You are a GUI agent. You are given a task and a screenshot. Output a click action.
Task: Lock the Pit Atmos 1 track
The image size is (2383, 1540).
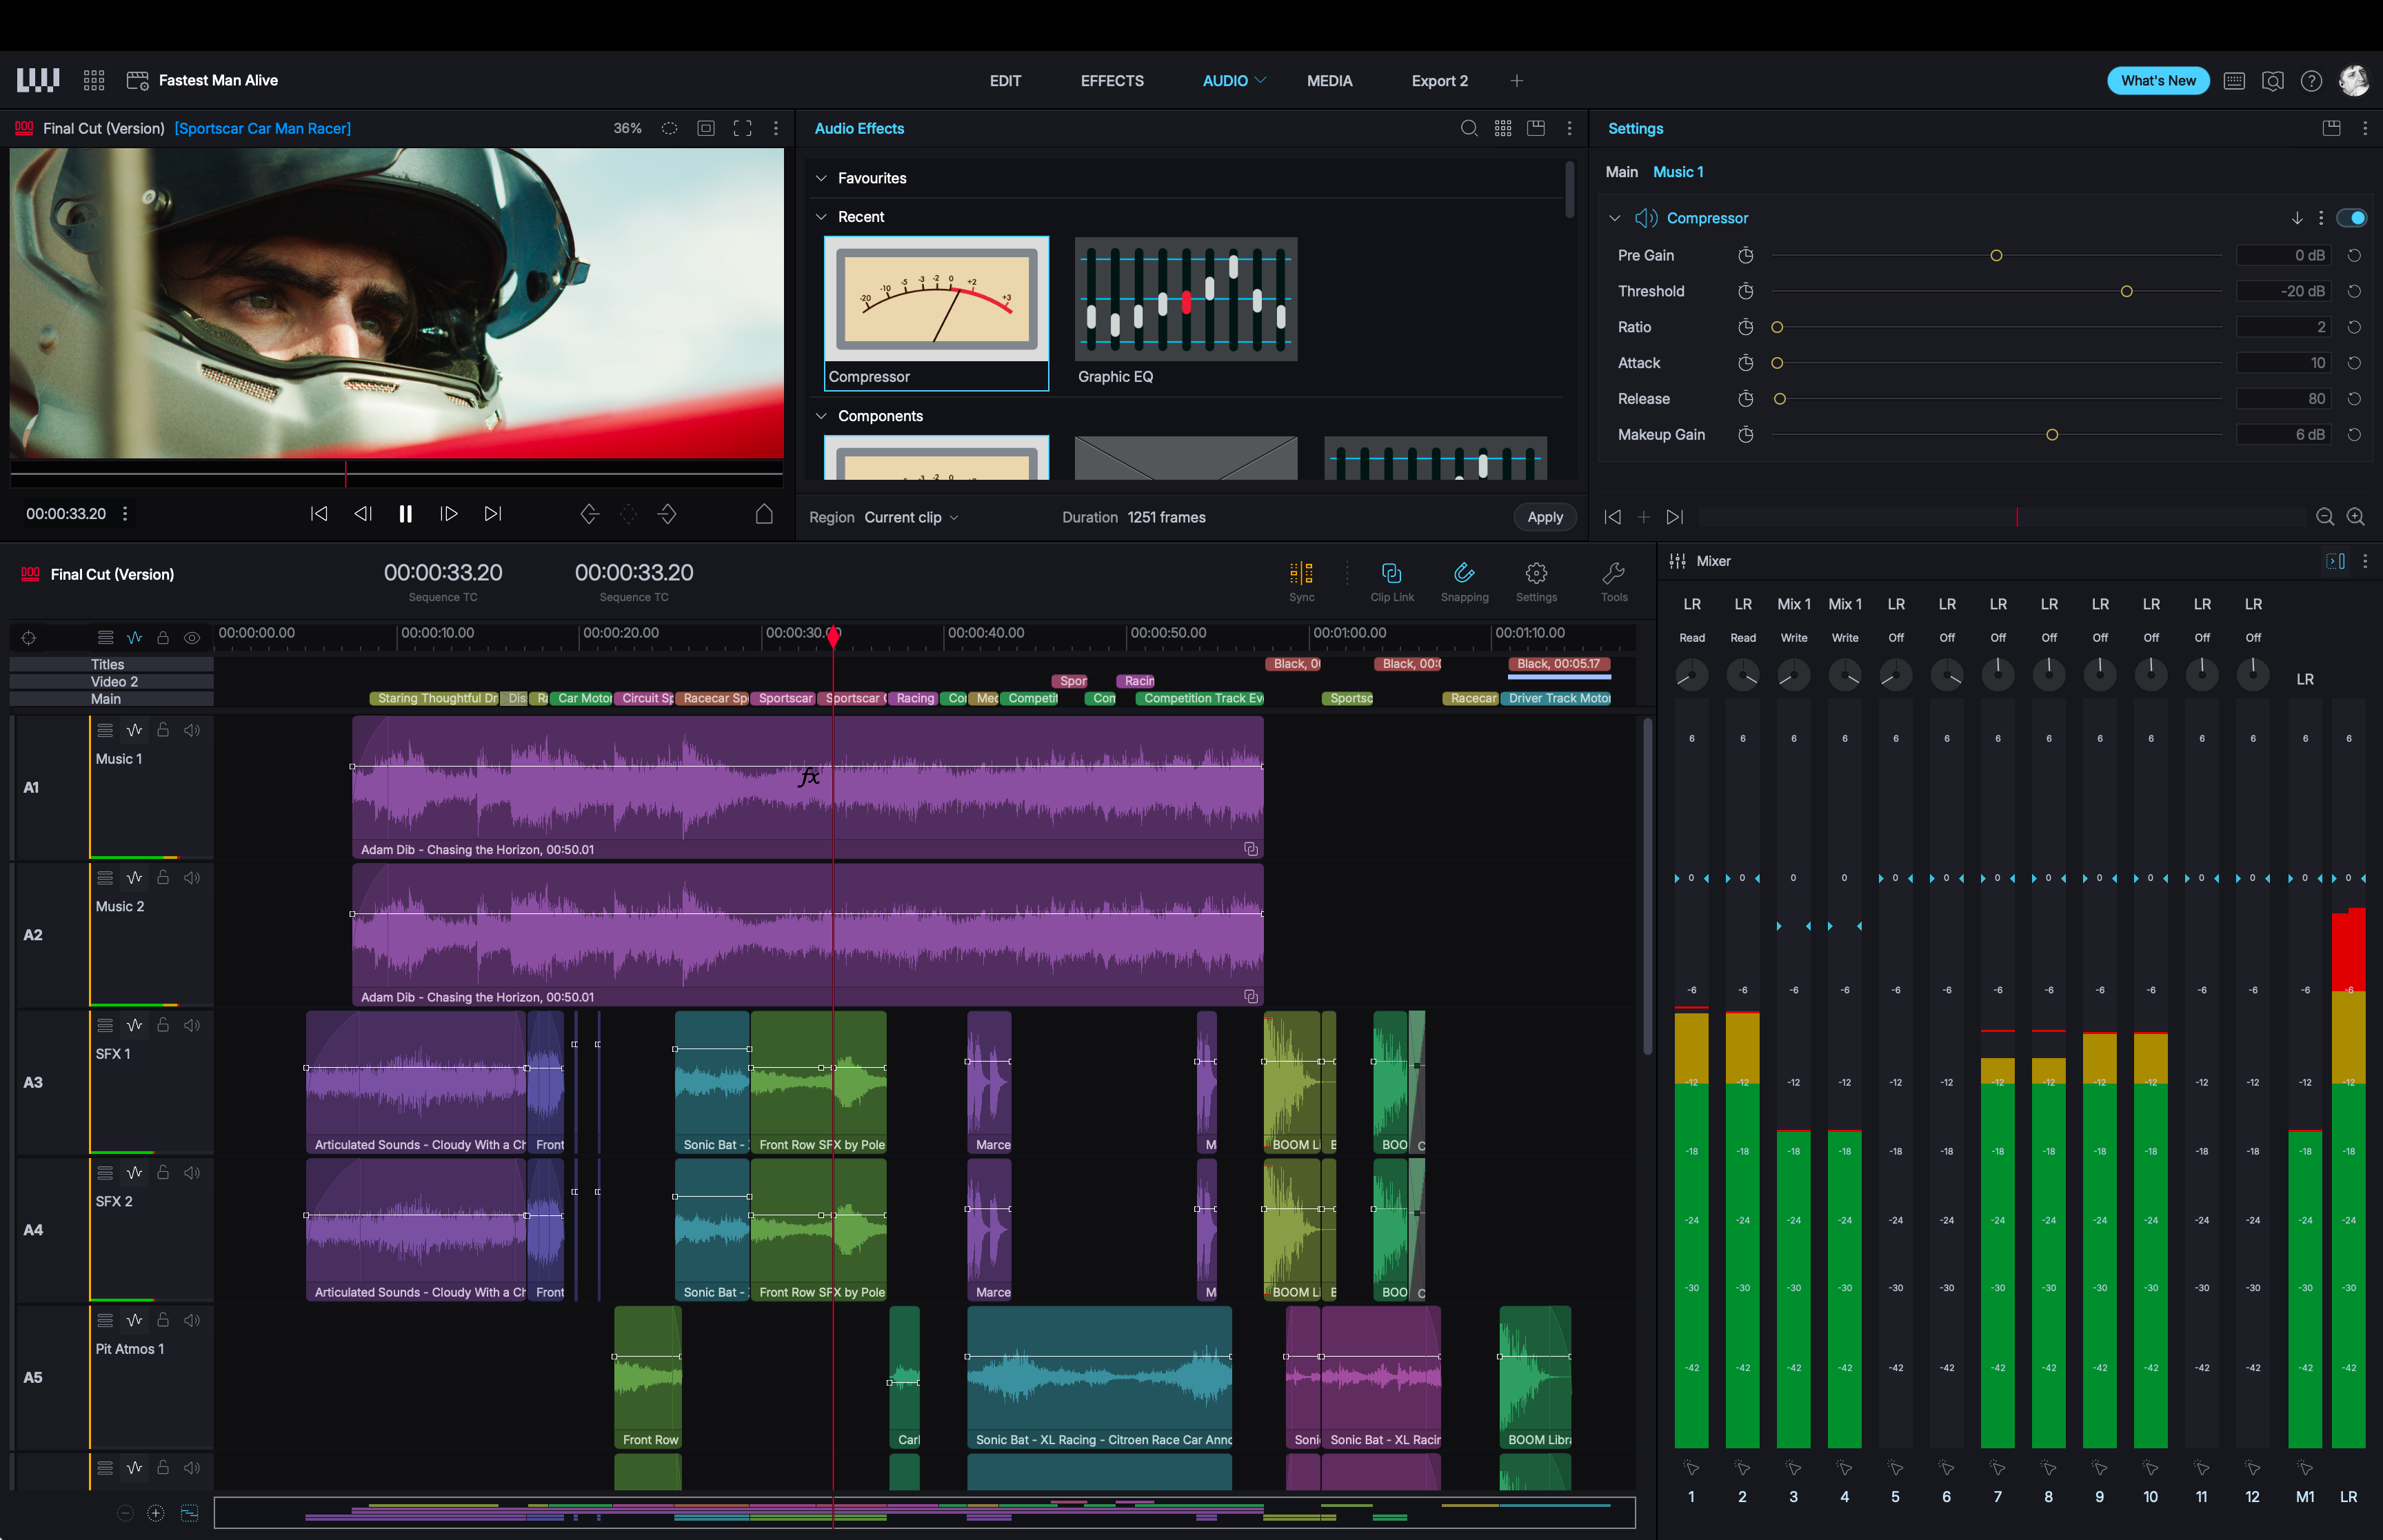[x=163, y=1320]
